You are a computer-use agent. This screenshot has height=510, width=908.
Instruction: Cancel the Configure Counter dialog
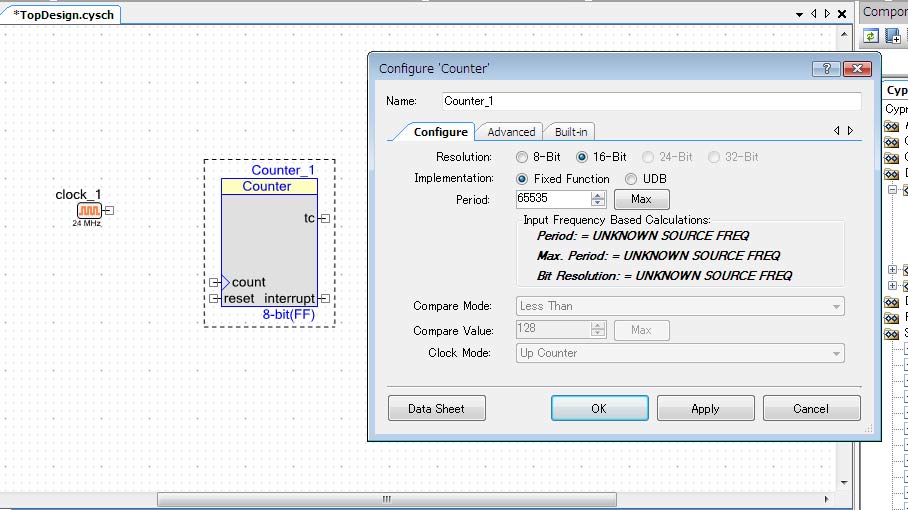[811, 409]
